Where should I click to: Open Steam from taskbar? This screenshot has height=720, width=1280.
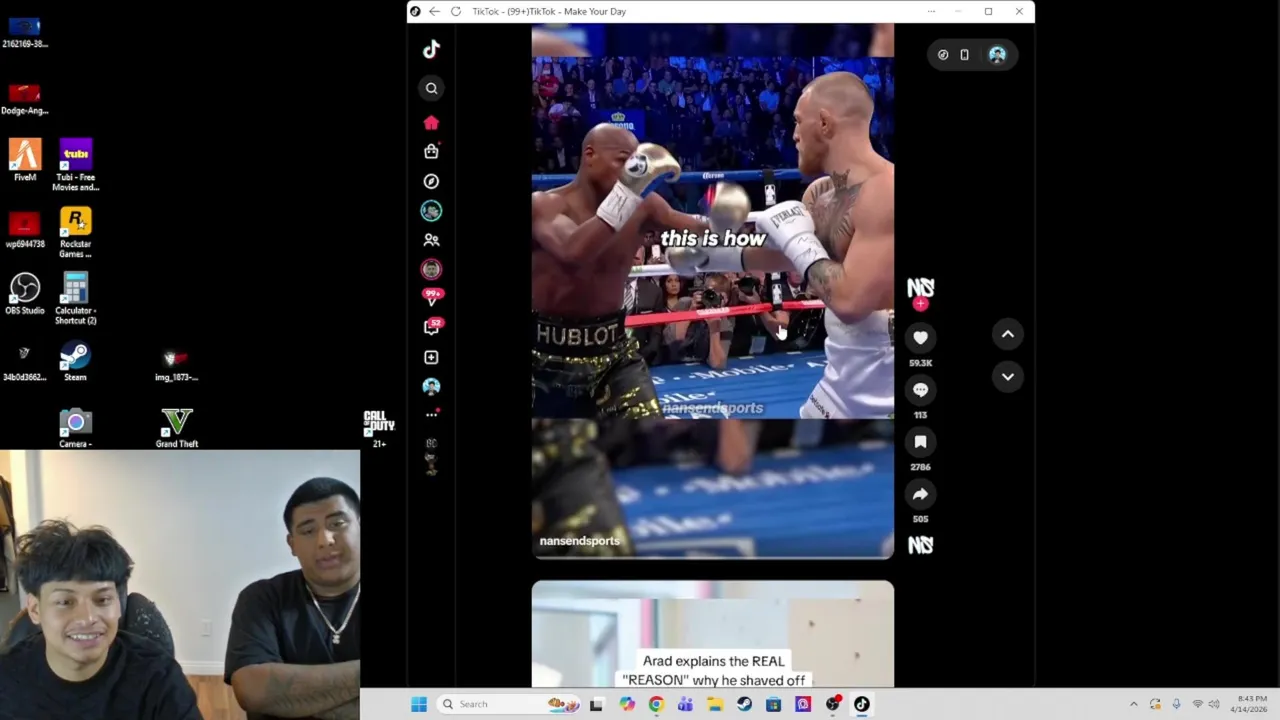(744, 704)
